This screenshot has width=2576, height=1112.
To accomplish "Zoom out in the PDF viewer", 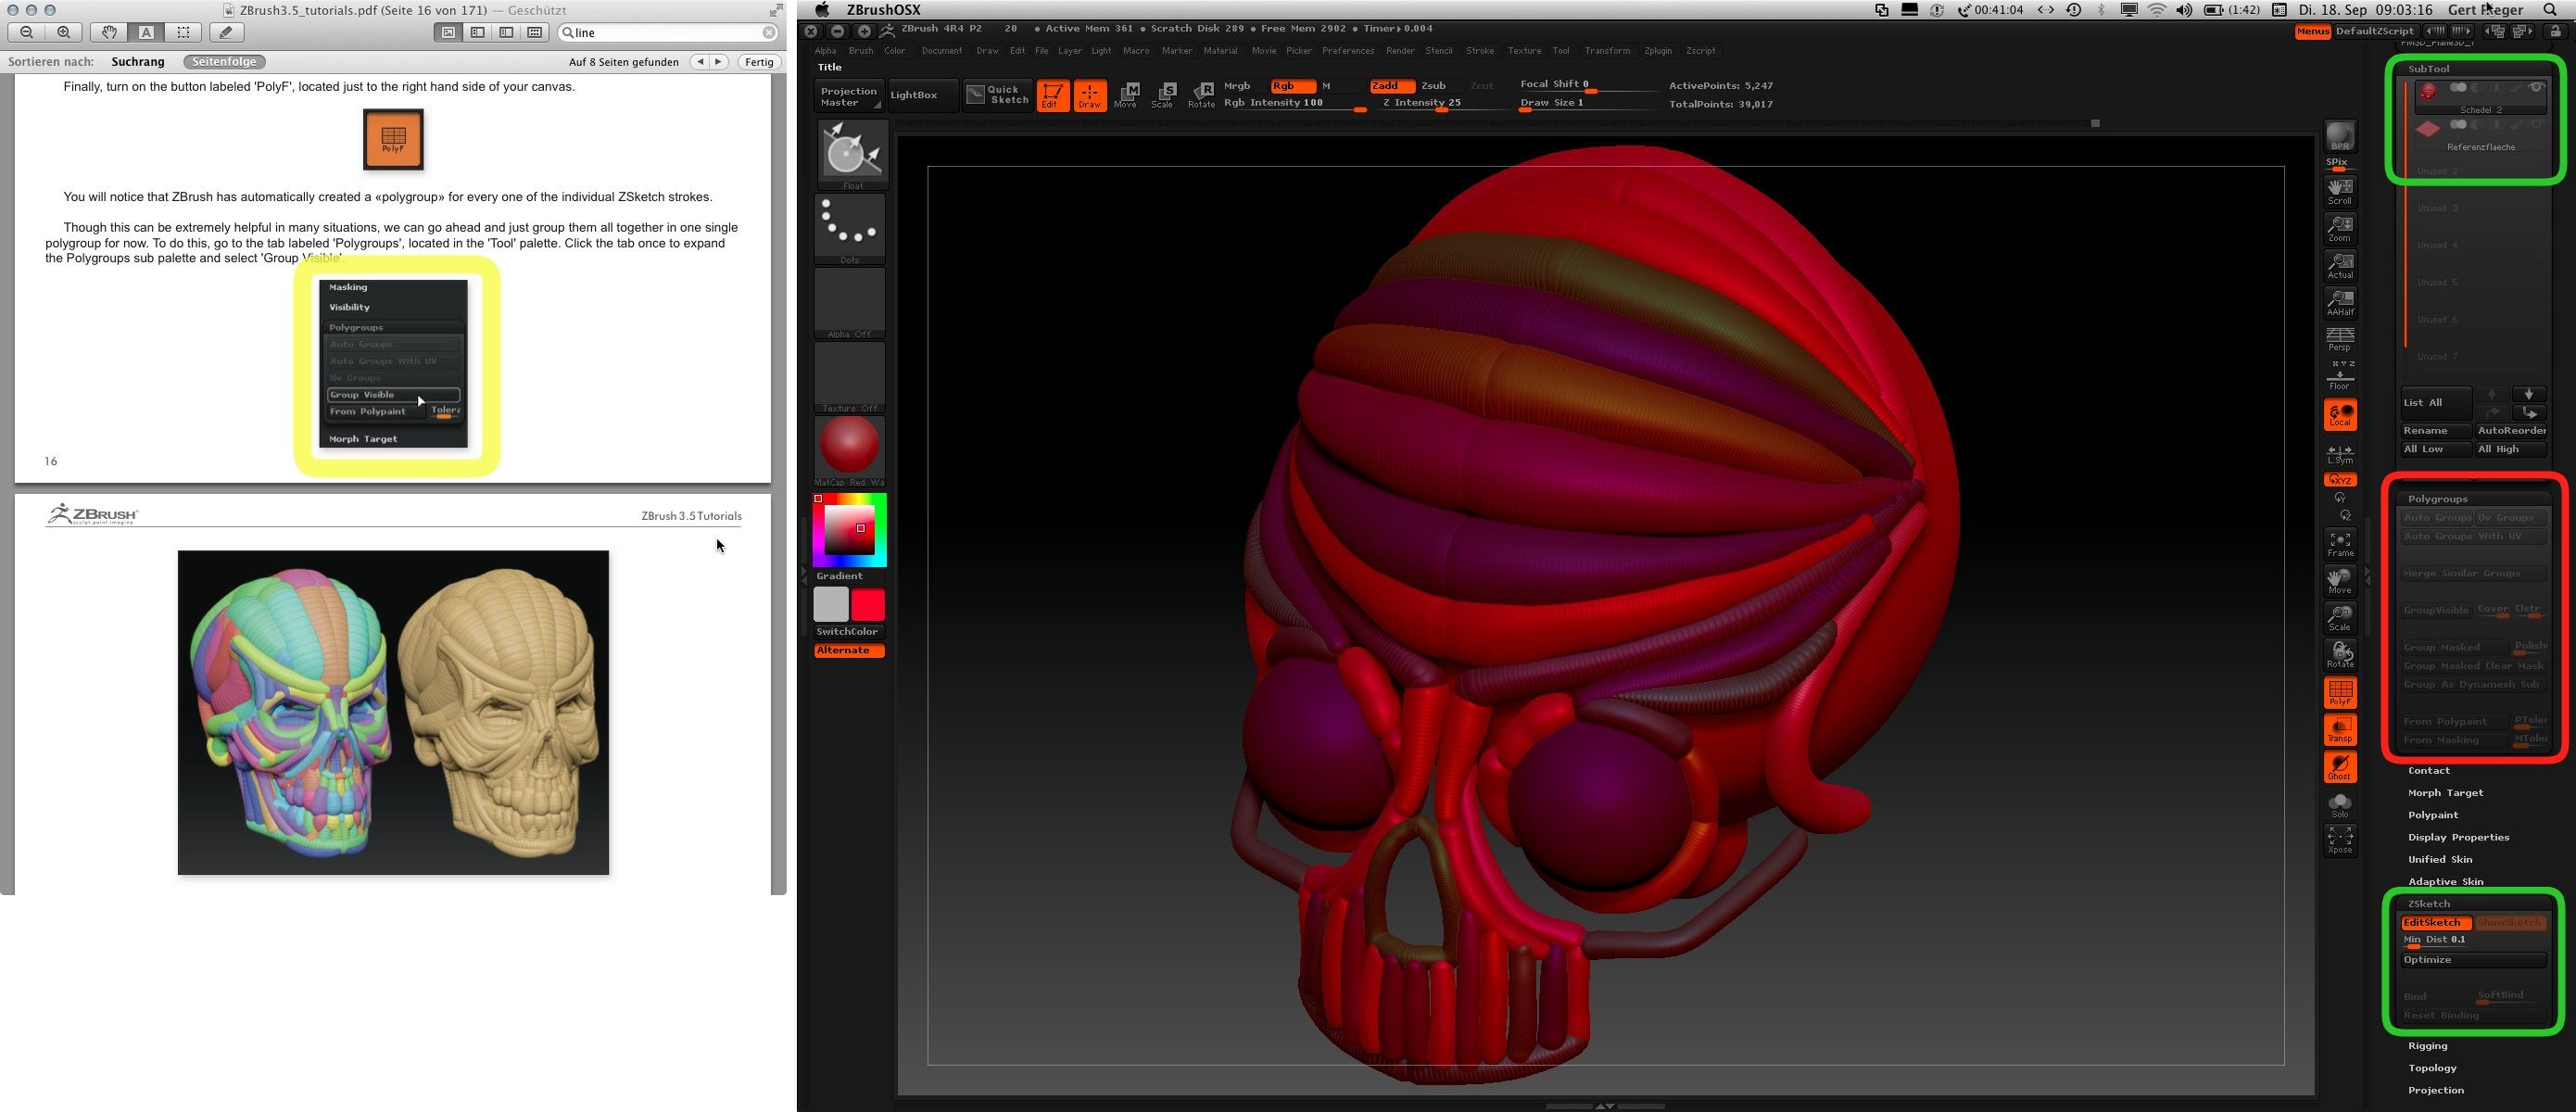I will 27,32.
